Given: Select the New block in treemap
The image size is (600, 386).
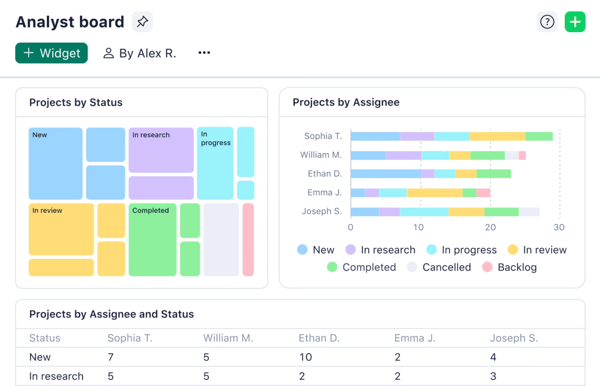Looking at the screenshot, I should (55, 164).
